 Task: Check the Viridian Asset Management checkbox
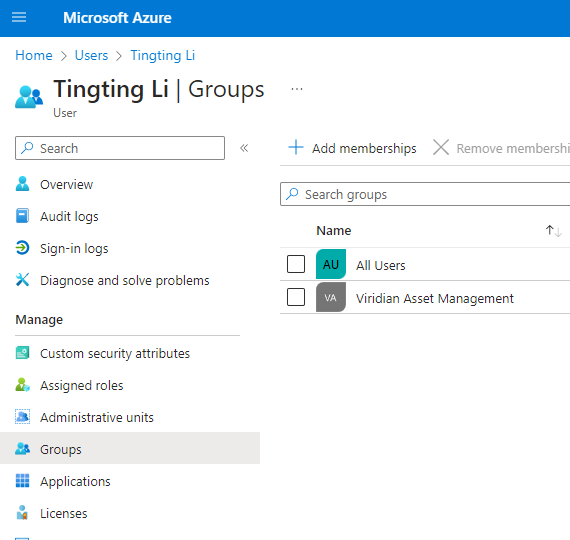pyautogui.click(x=296, y=297)
